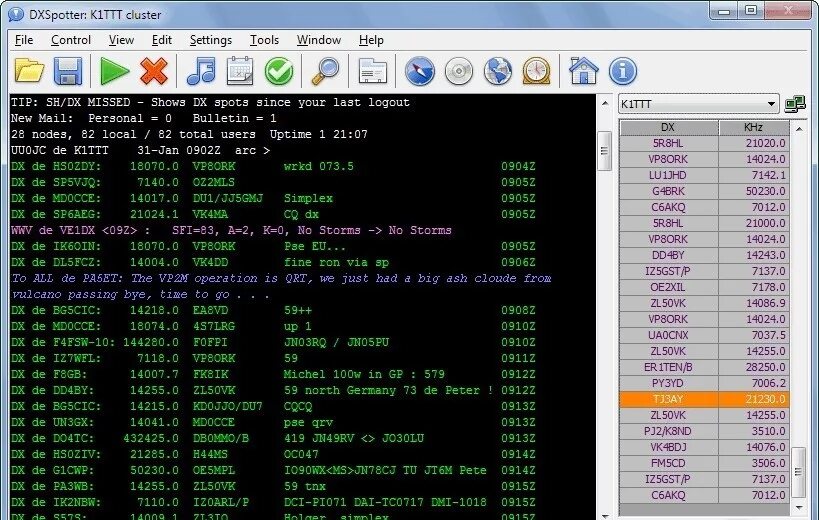
Task: Open the File menu
Action: tap(24, 40)
